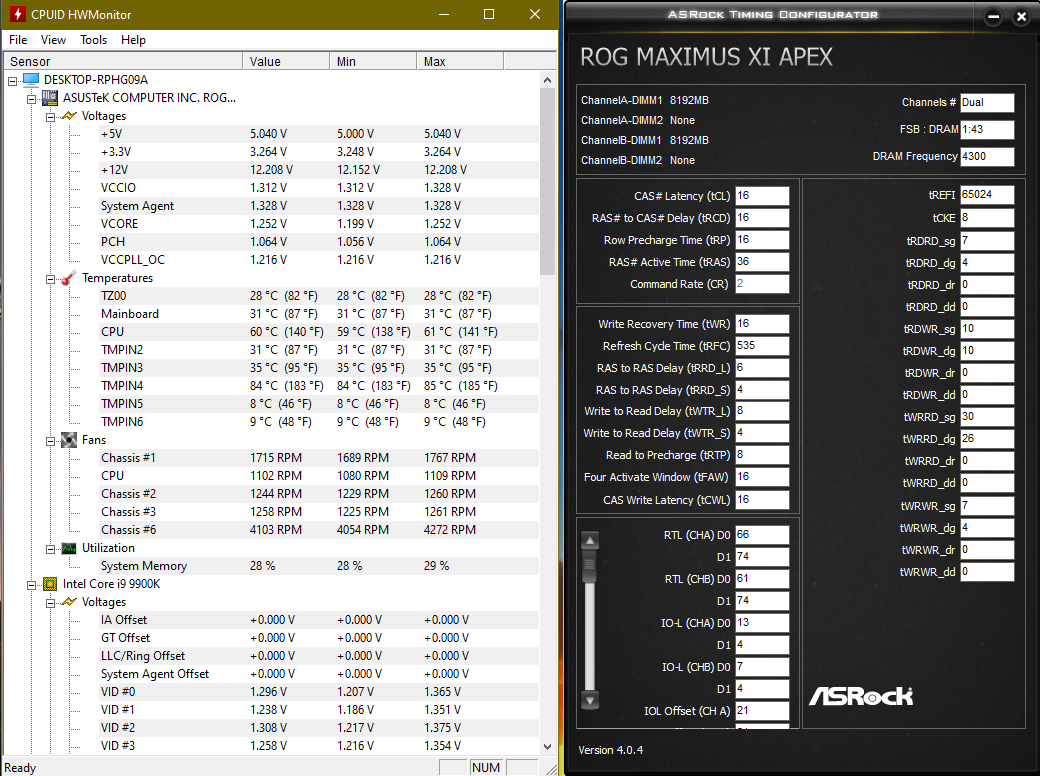Collapse the DESKTOP-RPHG09A tree node

pyautogui.click(x=13, y=81)
